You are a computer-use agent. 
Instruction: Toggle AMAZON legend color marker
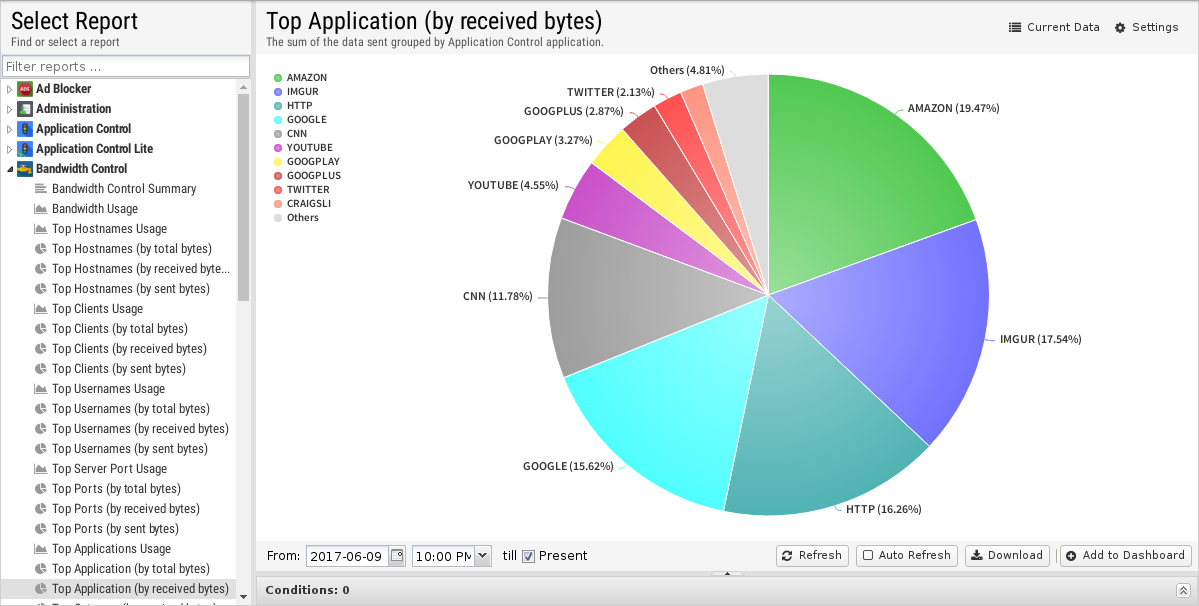[278, 78]
